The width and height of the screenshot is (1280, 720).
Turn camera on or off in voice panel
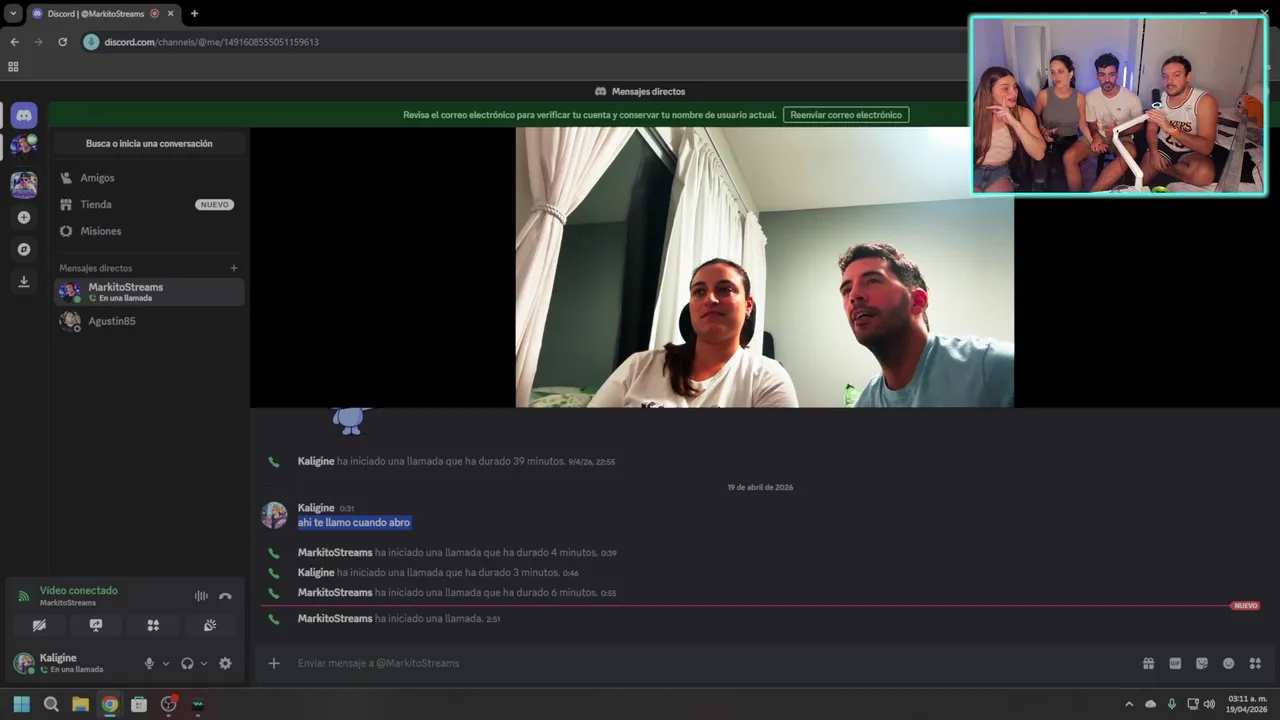pyautogui.click(x=39, y=625)
